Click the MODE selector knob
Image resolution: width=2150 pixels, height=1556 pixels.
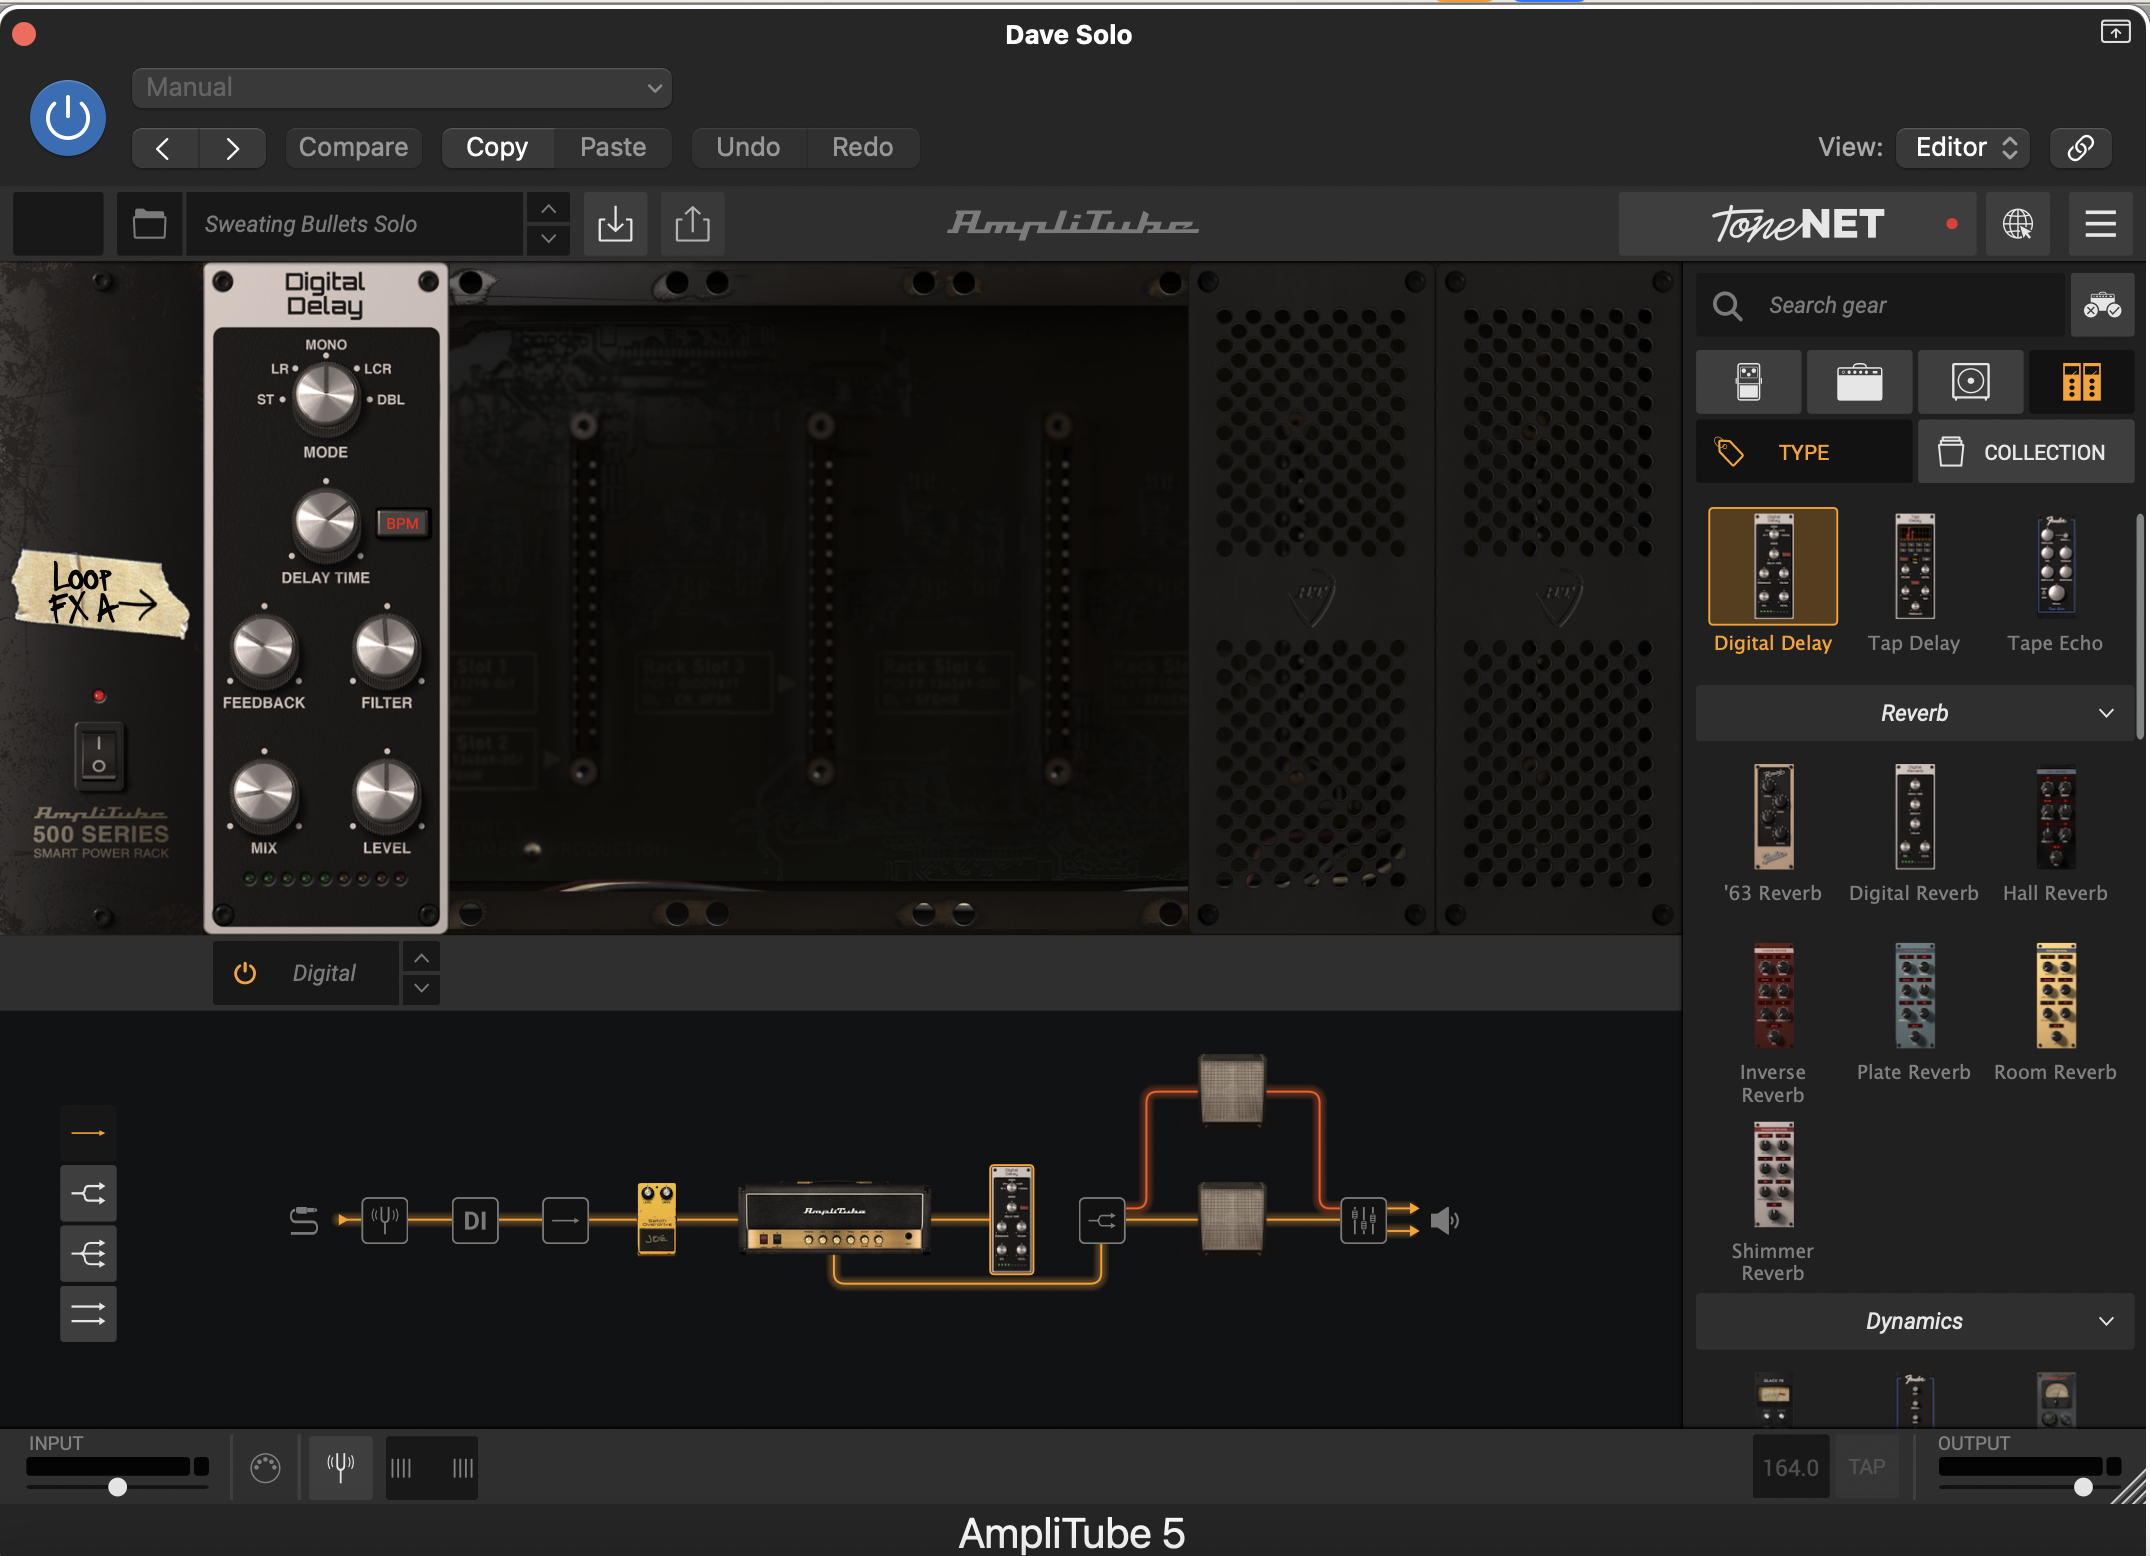click(326, 396)
